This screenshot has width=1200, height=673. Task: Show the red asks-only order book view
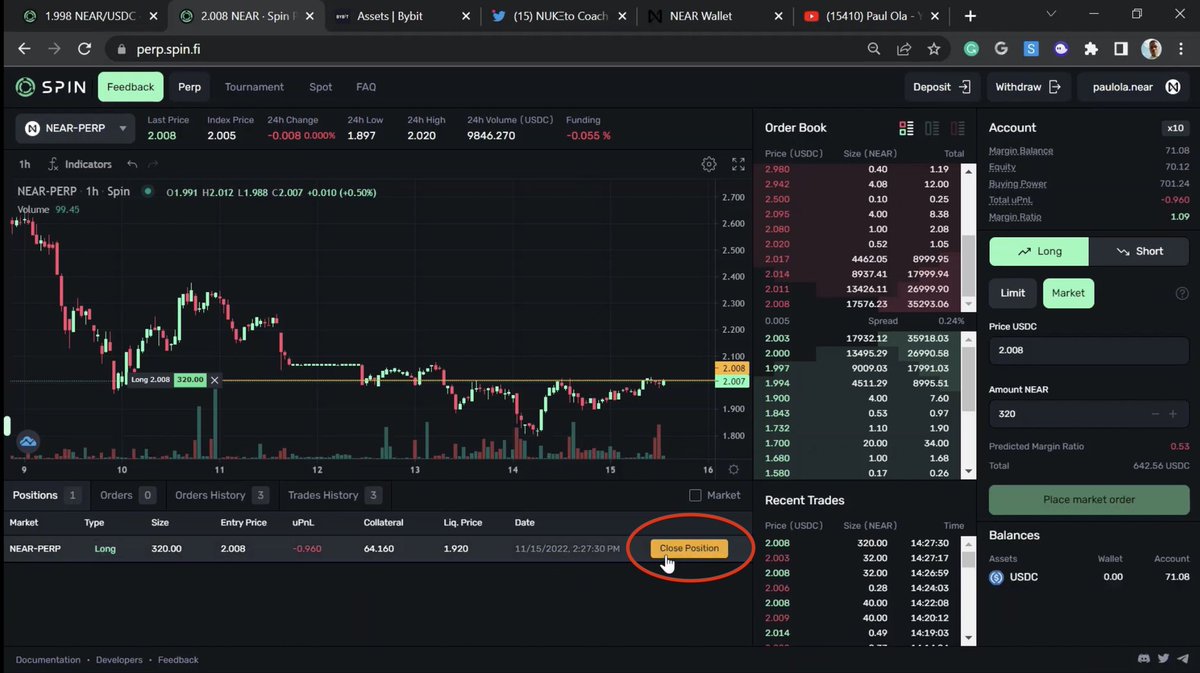click(958, 128)
